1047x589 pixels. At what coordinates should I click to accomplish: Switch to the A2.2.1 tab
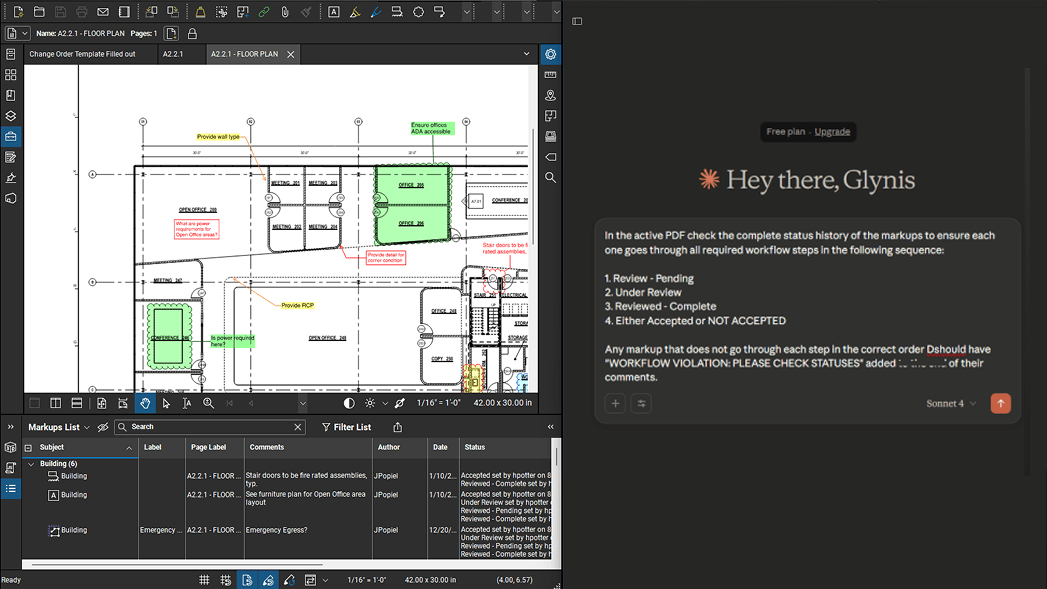coord(173,54)
